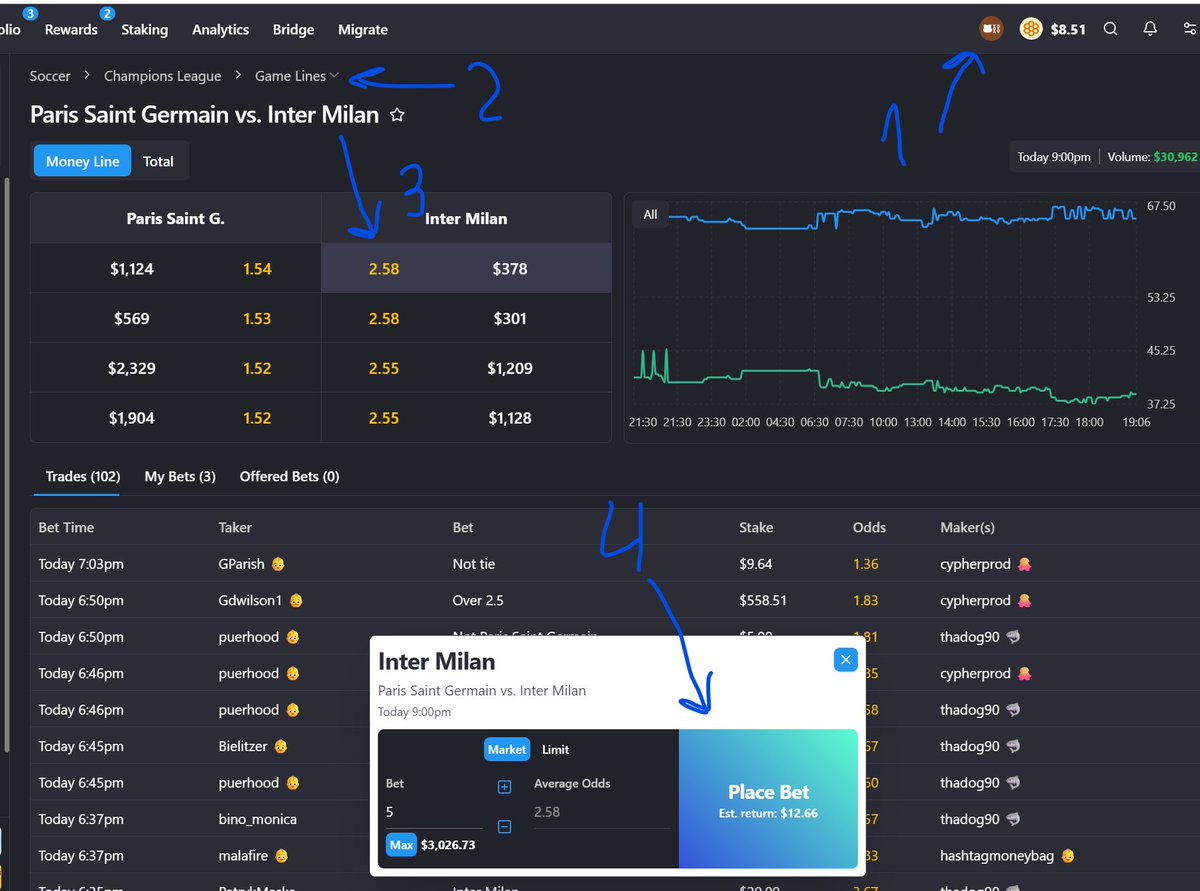
Task: Click Bet Time column header
Action: (x=66, y=527)
